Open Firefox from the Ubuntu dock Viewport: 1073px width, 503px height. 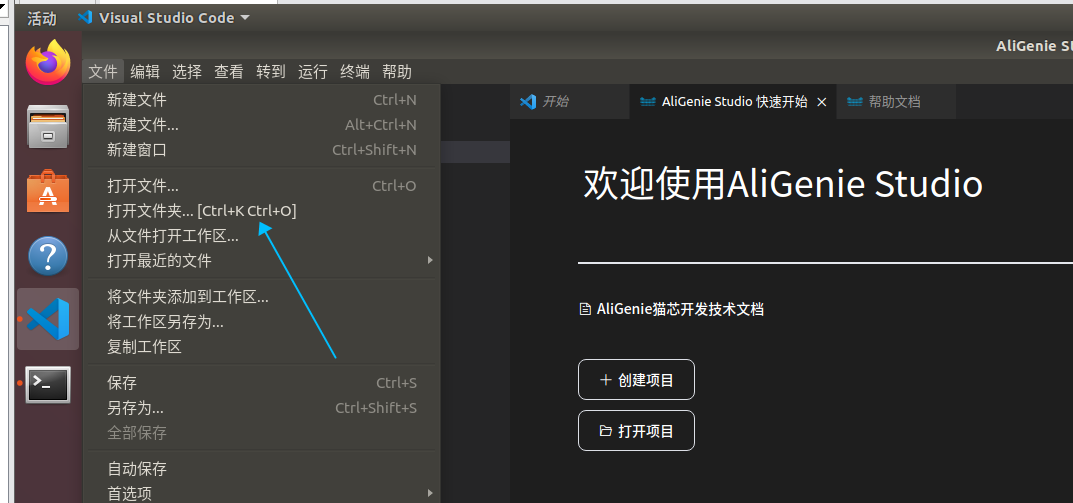[48, 62]
